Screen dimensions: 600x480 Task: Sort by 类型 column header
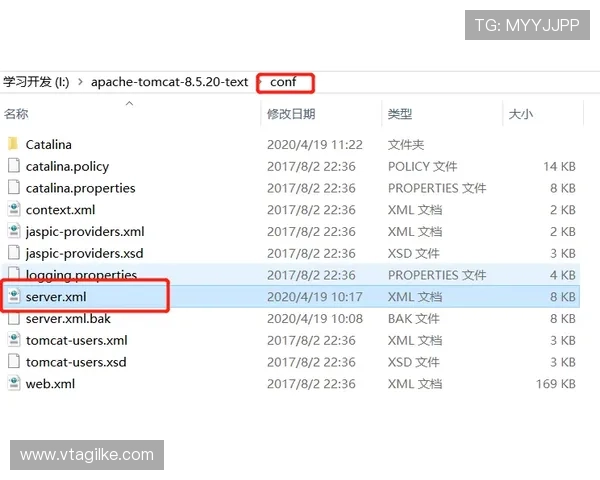400,114
